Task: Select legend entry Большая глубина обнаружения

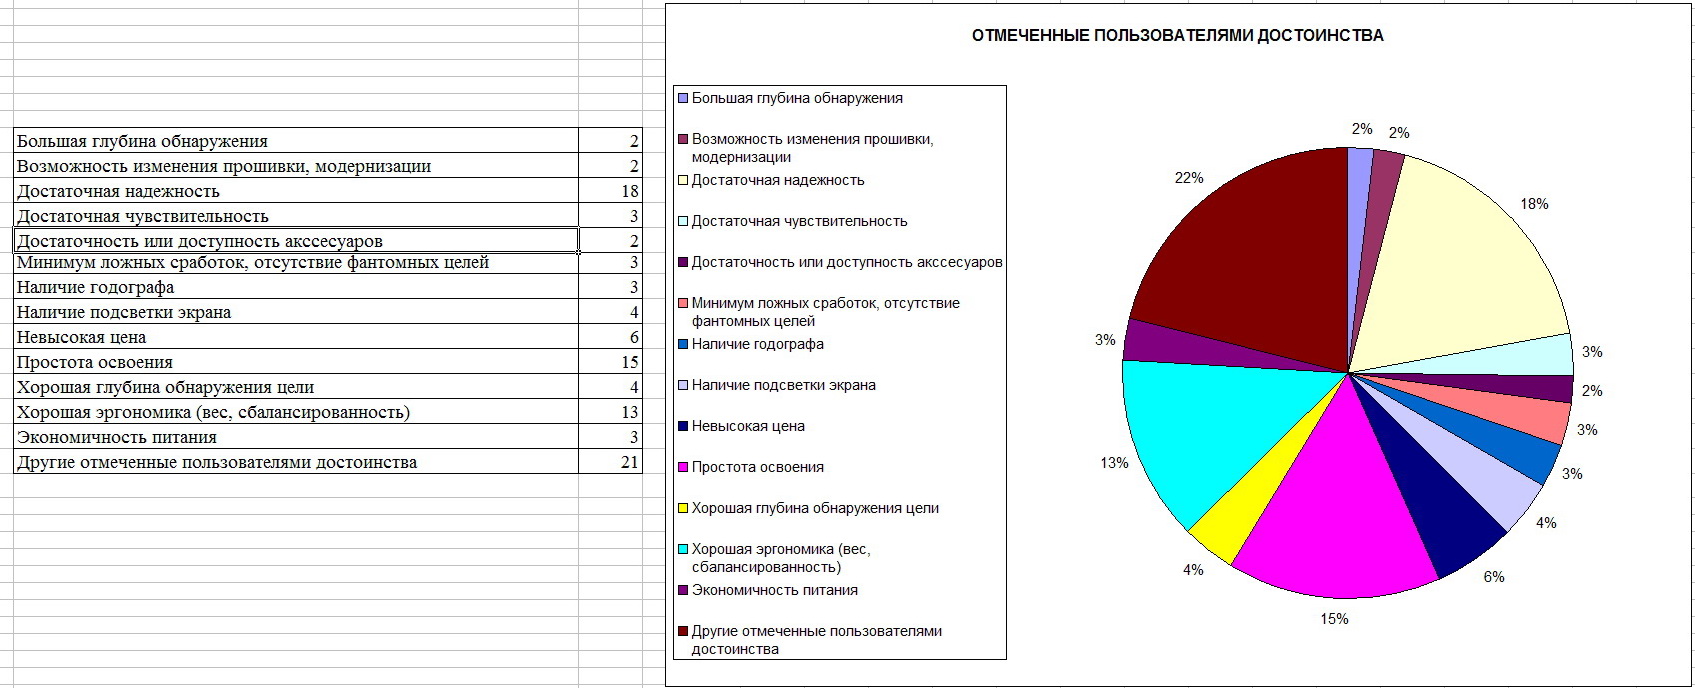Action: click(x=796, y=98)
